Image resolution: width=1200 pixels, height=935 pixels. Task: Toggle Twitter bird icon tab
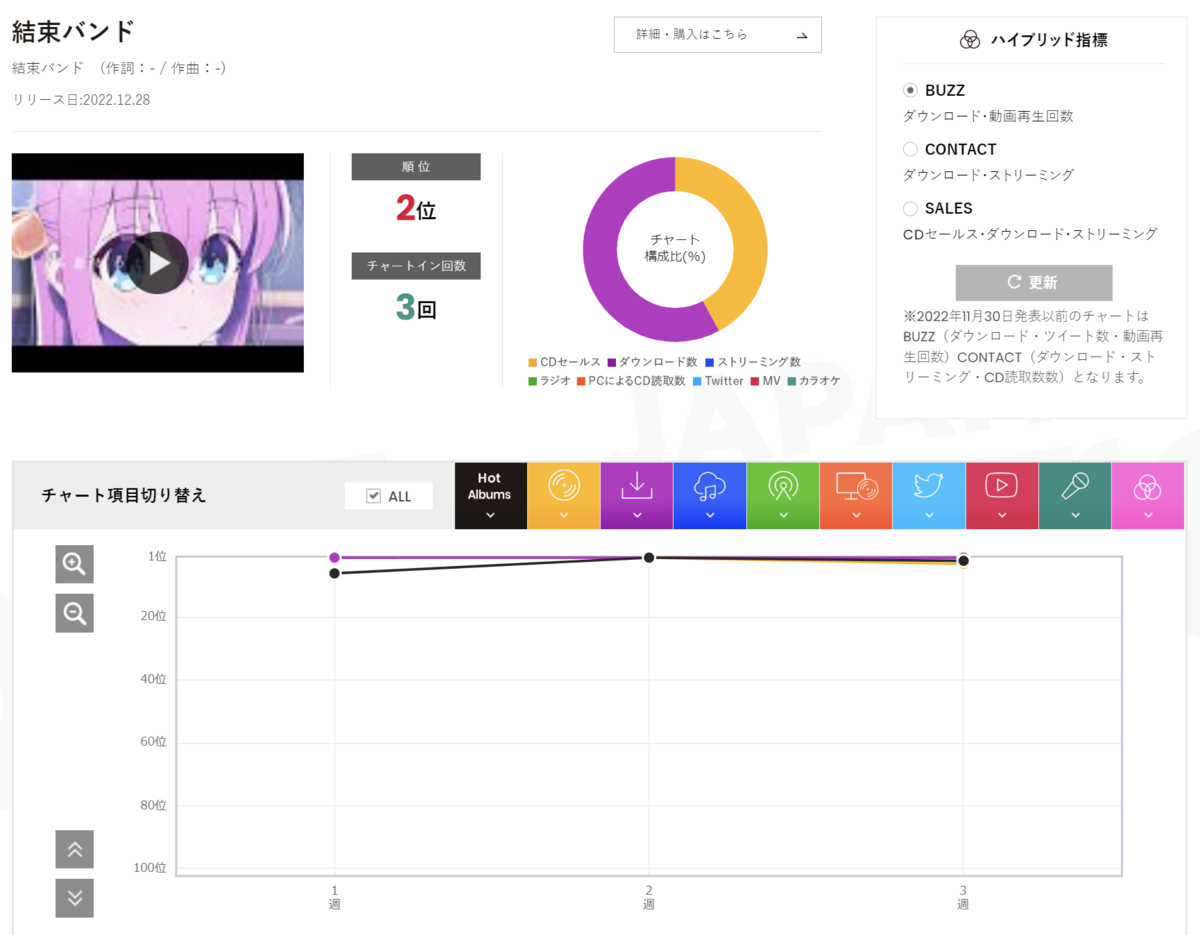pos(929,496)
